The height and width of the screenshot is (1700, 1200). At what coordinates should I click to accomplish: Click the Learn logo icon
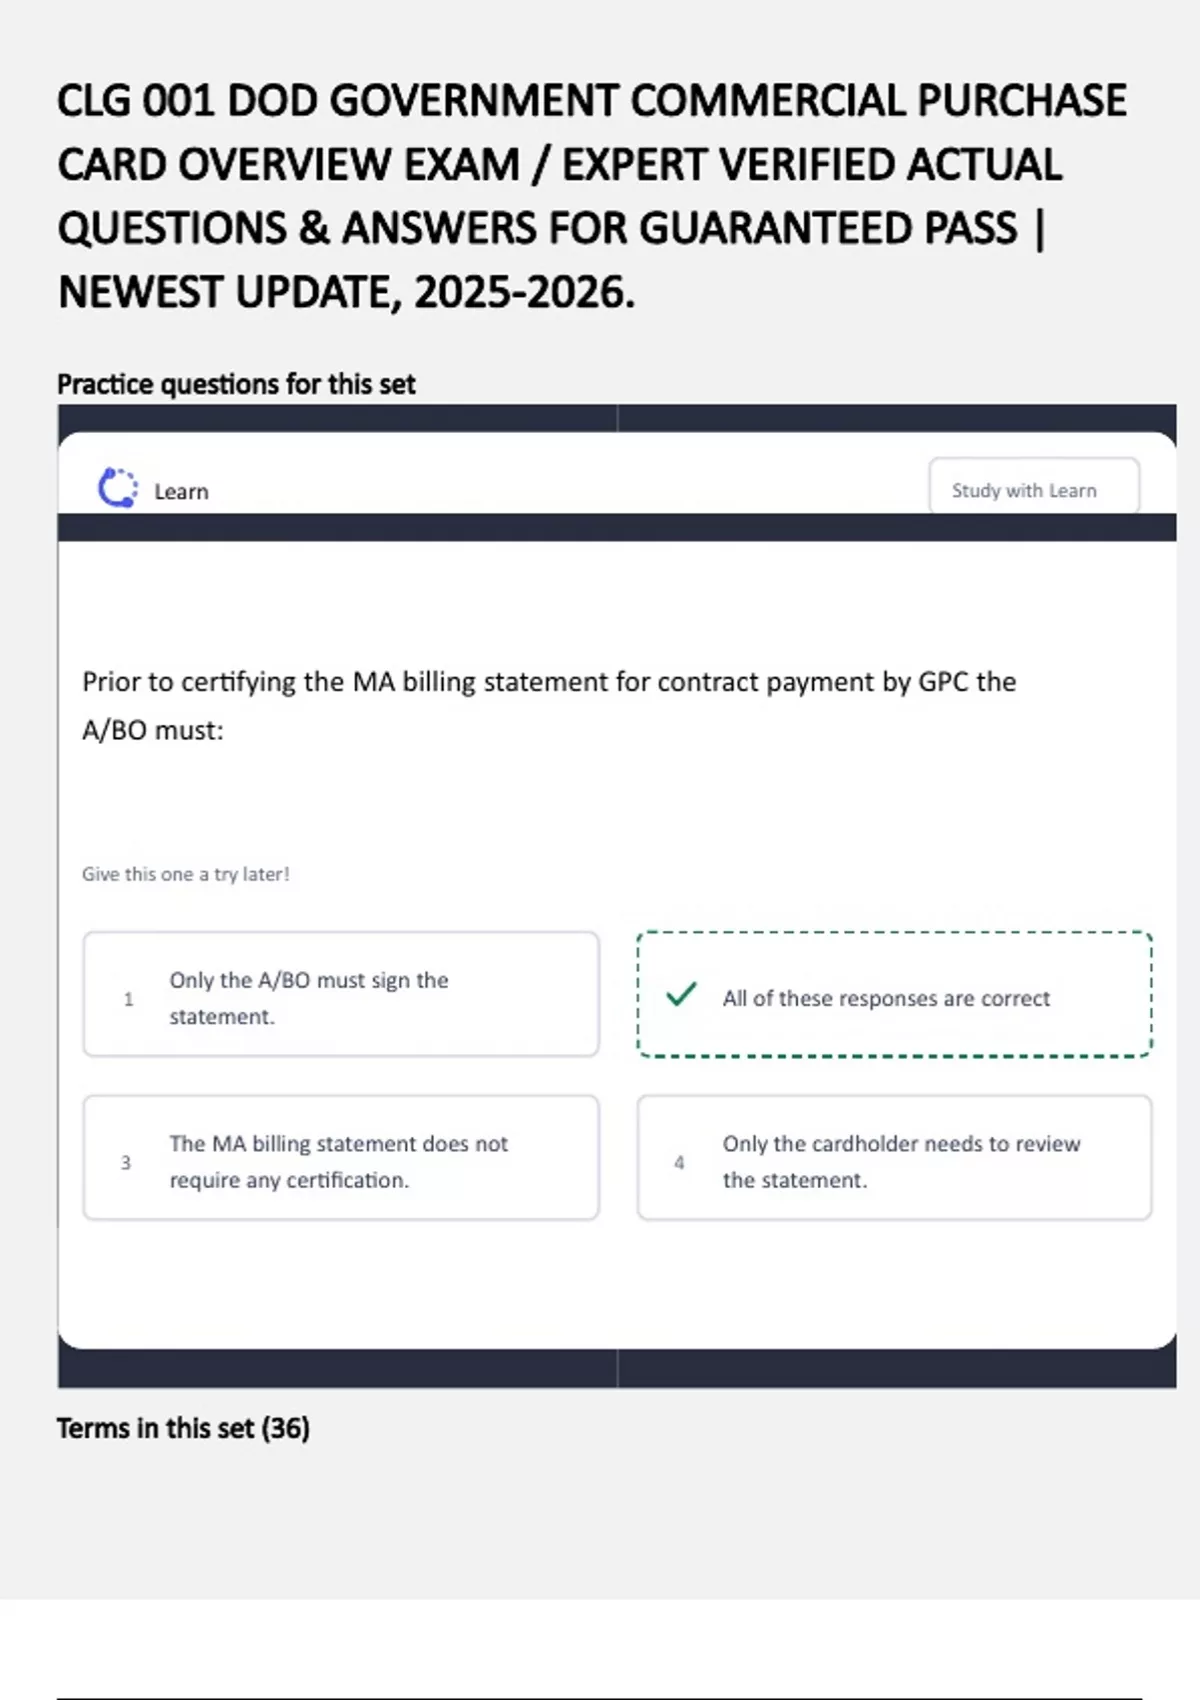tap(117, 488)
